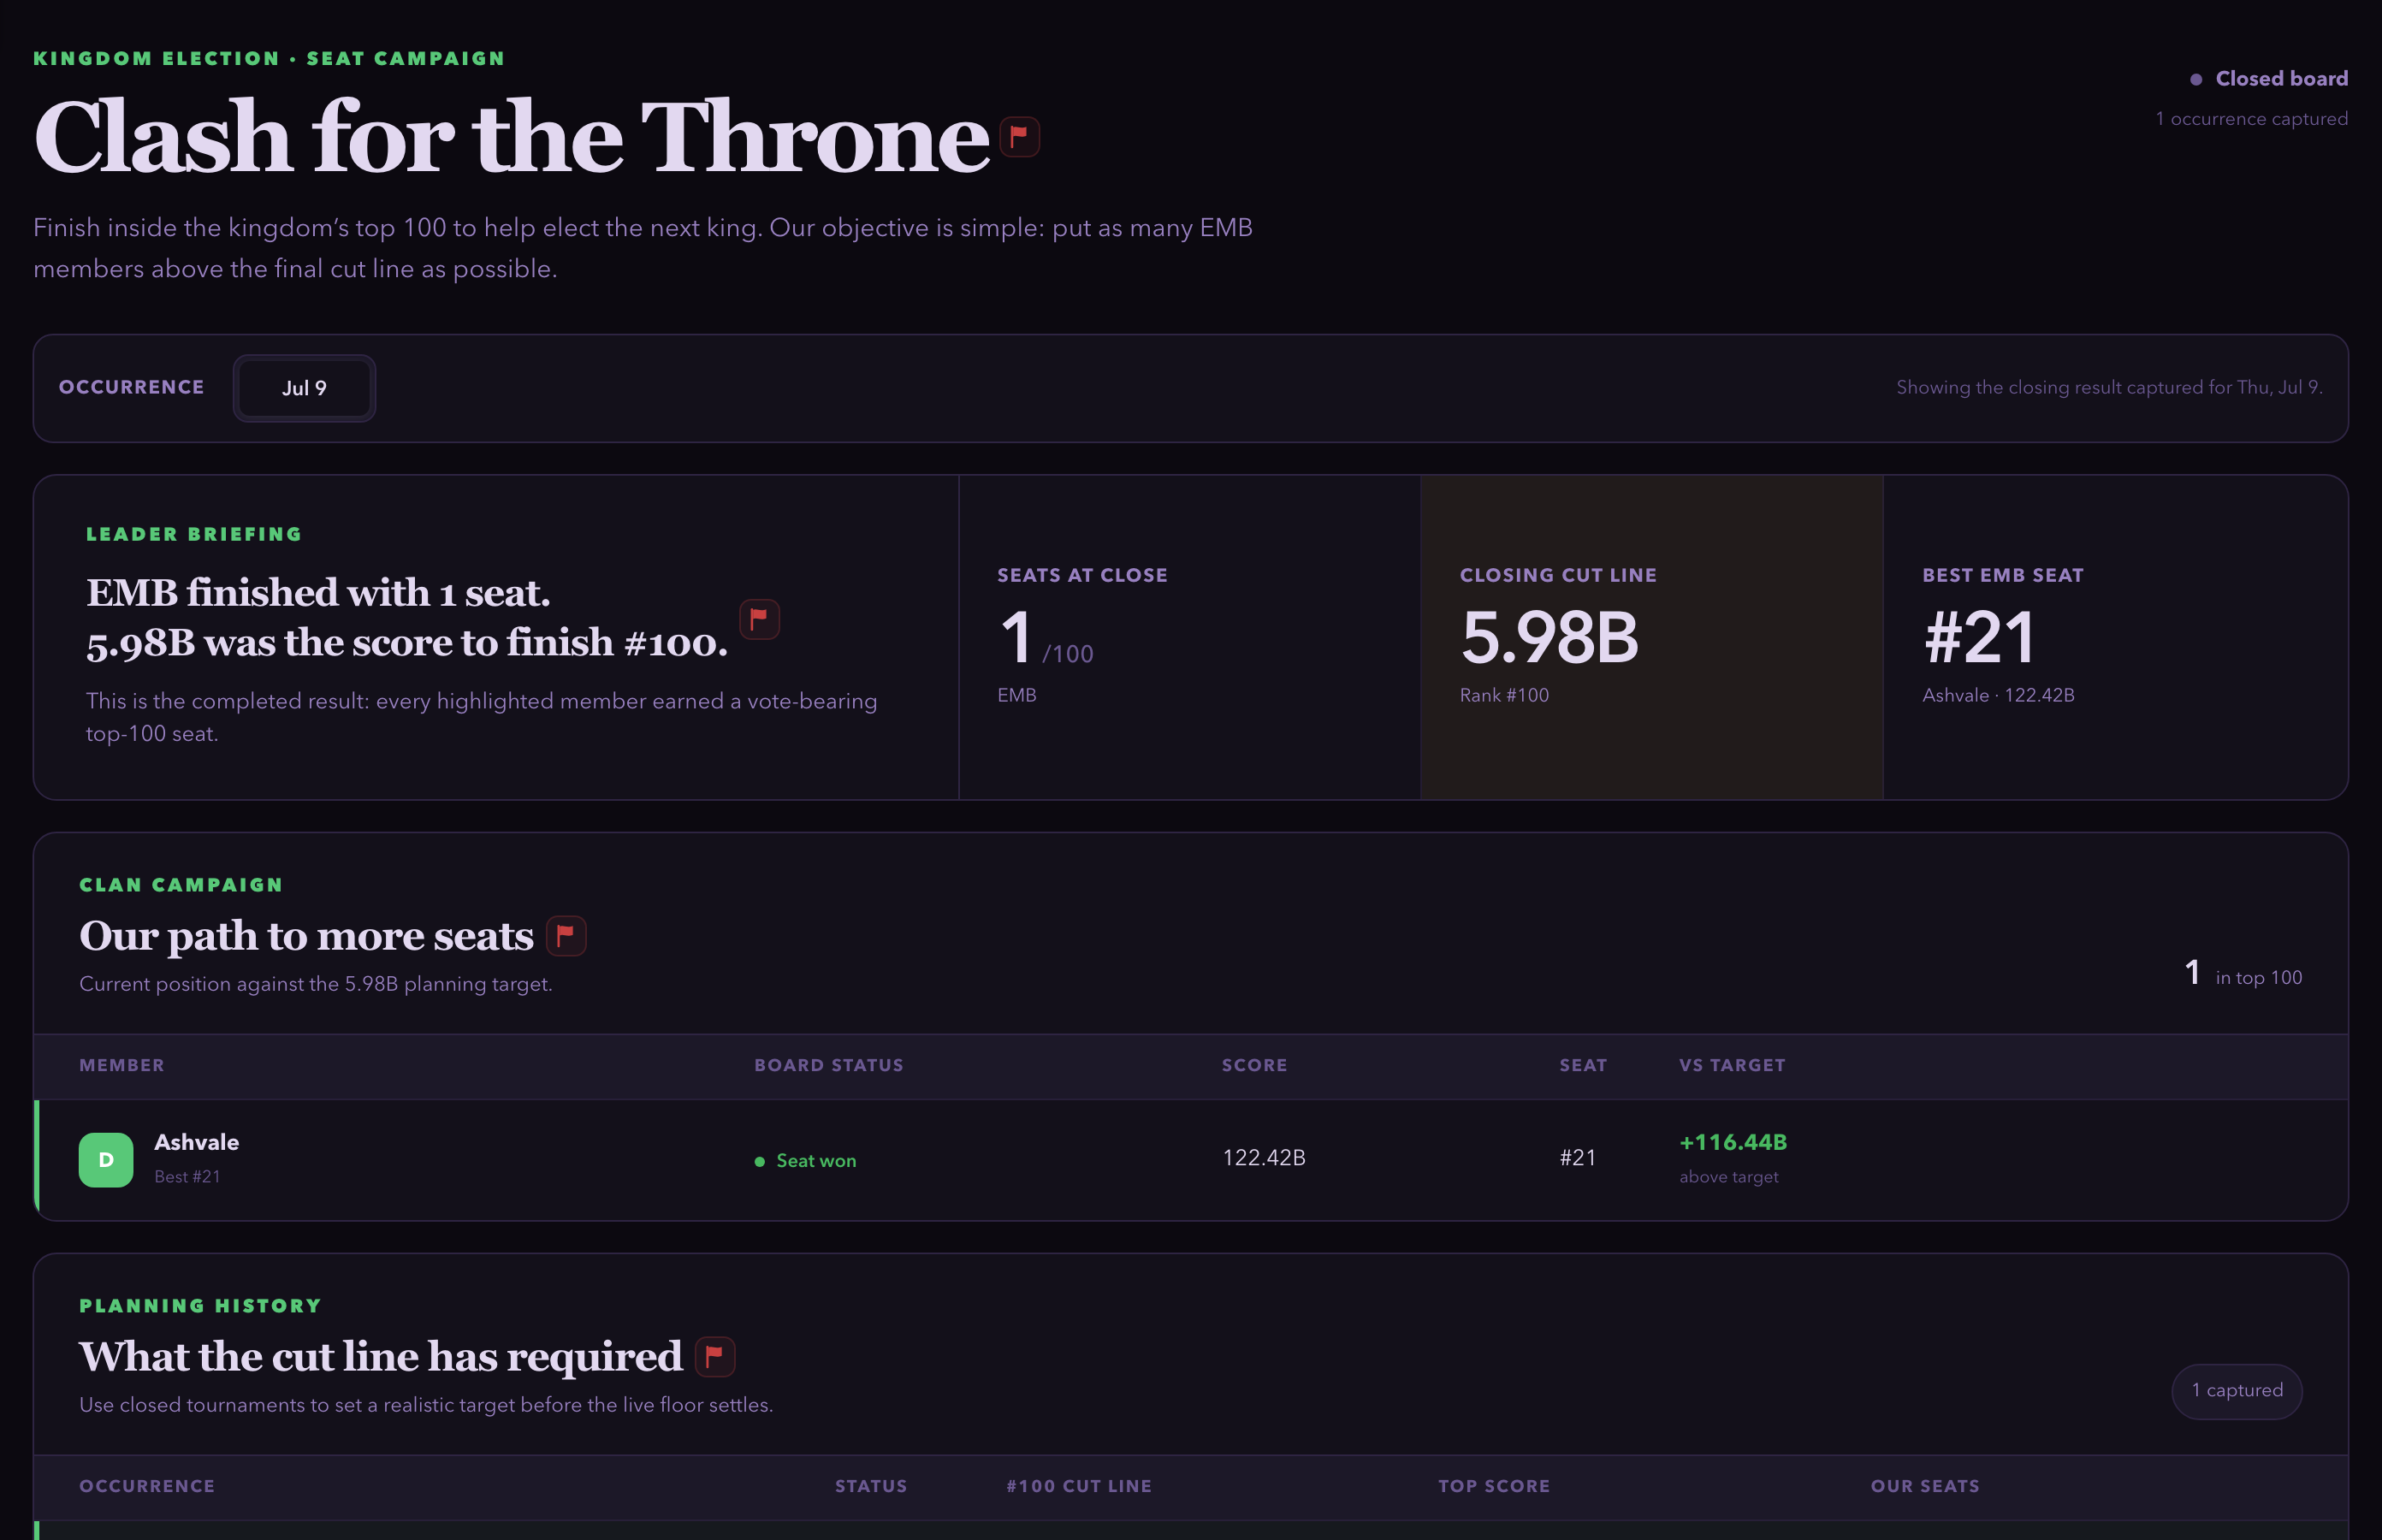
Task: Sort by the Score column header
Action: click(x=1254, y=1066)
